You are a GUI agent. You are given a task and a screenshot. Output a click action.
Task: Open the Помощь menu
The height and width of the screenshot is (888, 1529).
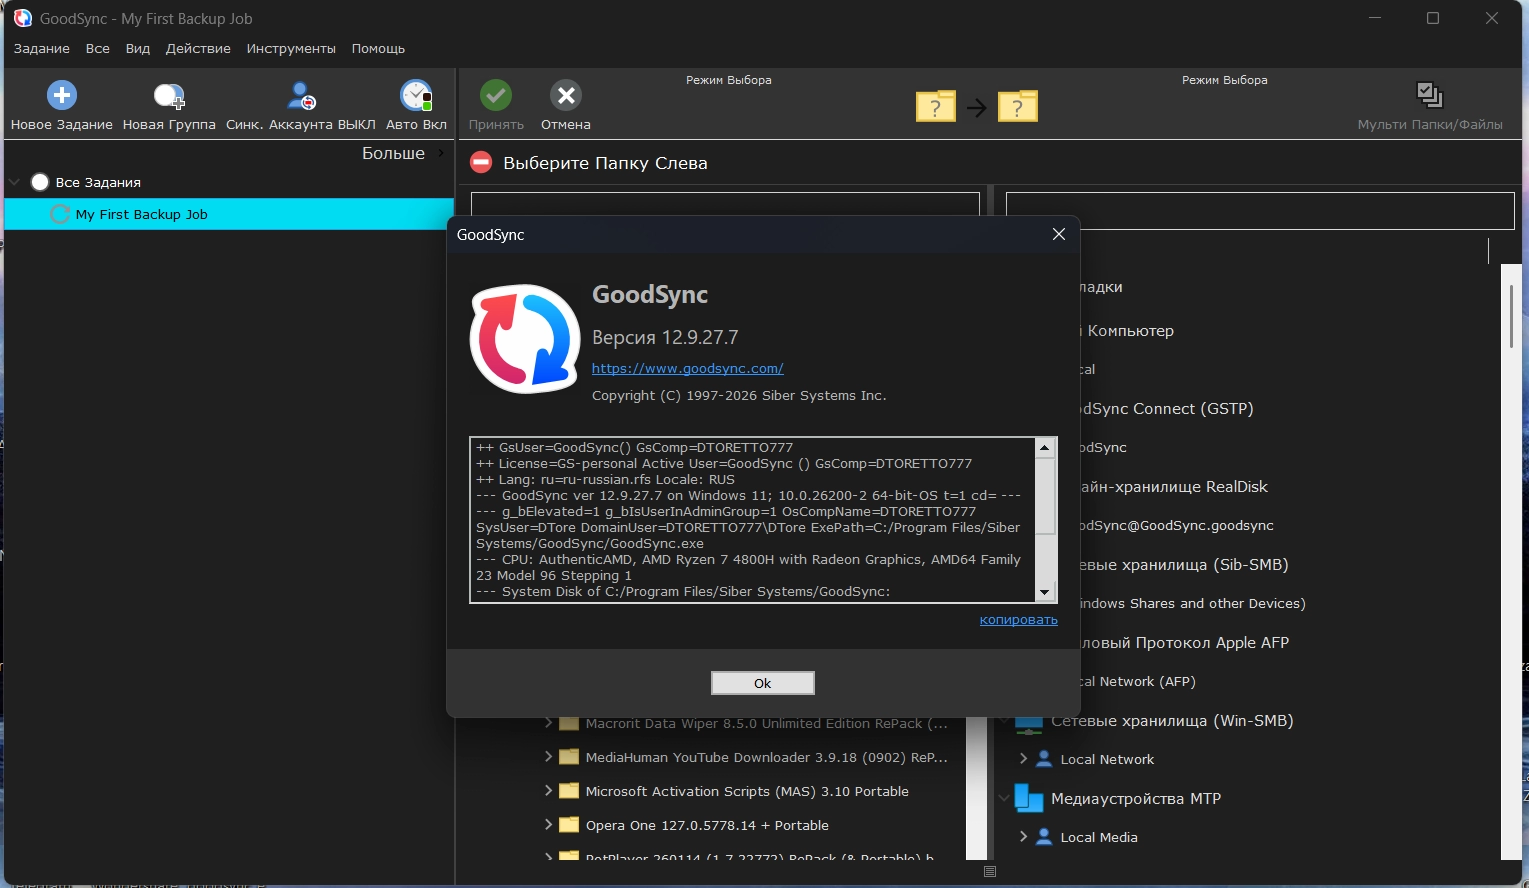[378, 48]
